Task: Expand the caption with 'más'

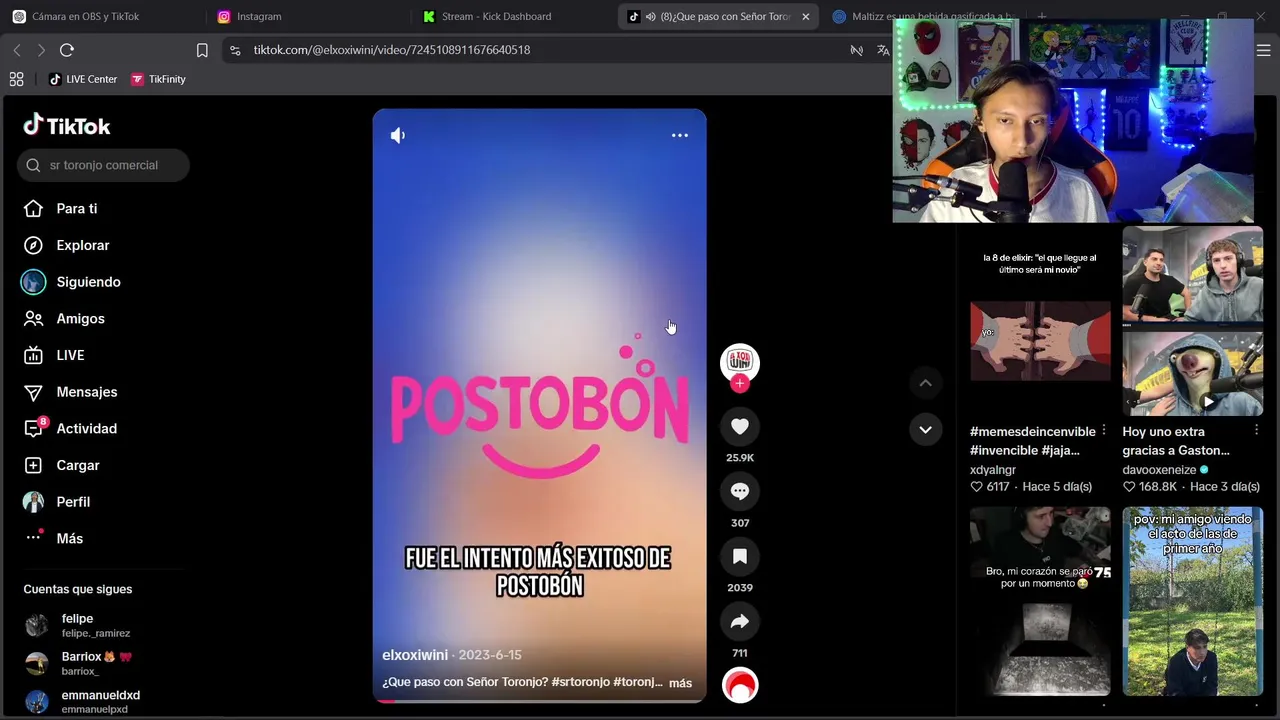Action: click(x=680, y=683)
